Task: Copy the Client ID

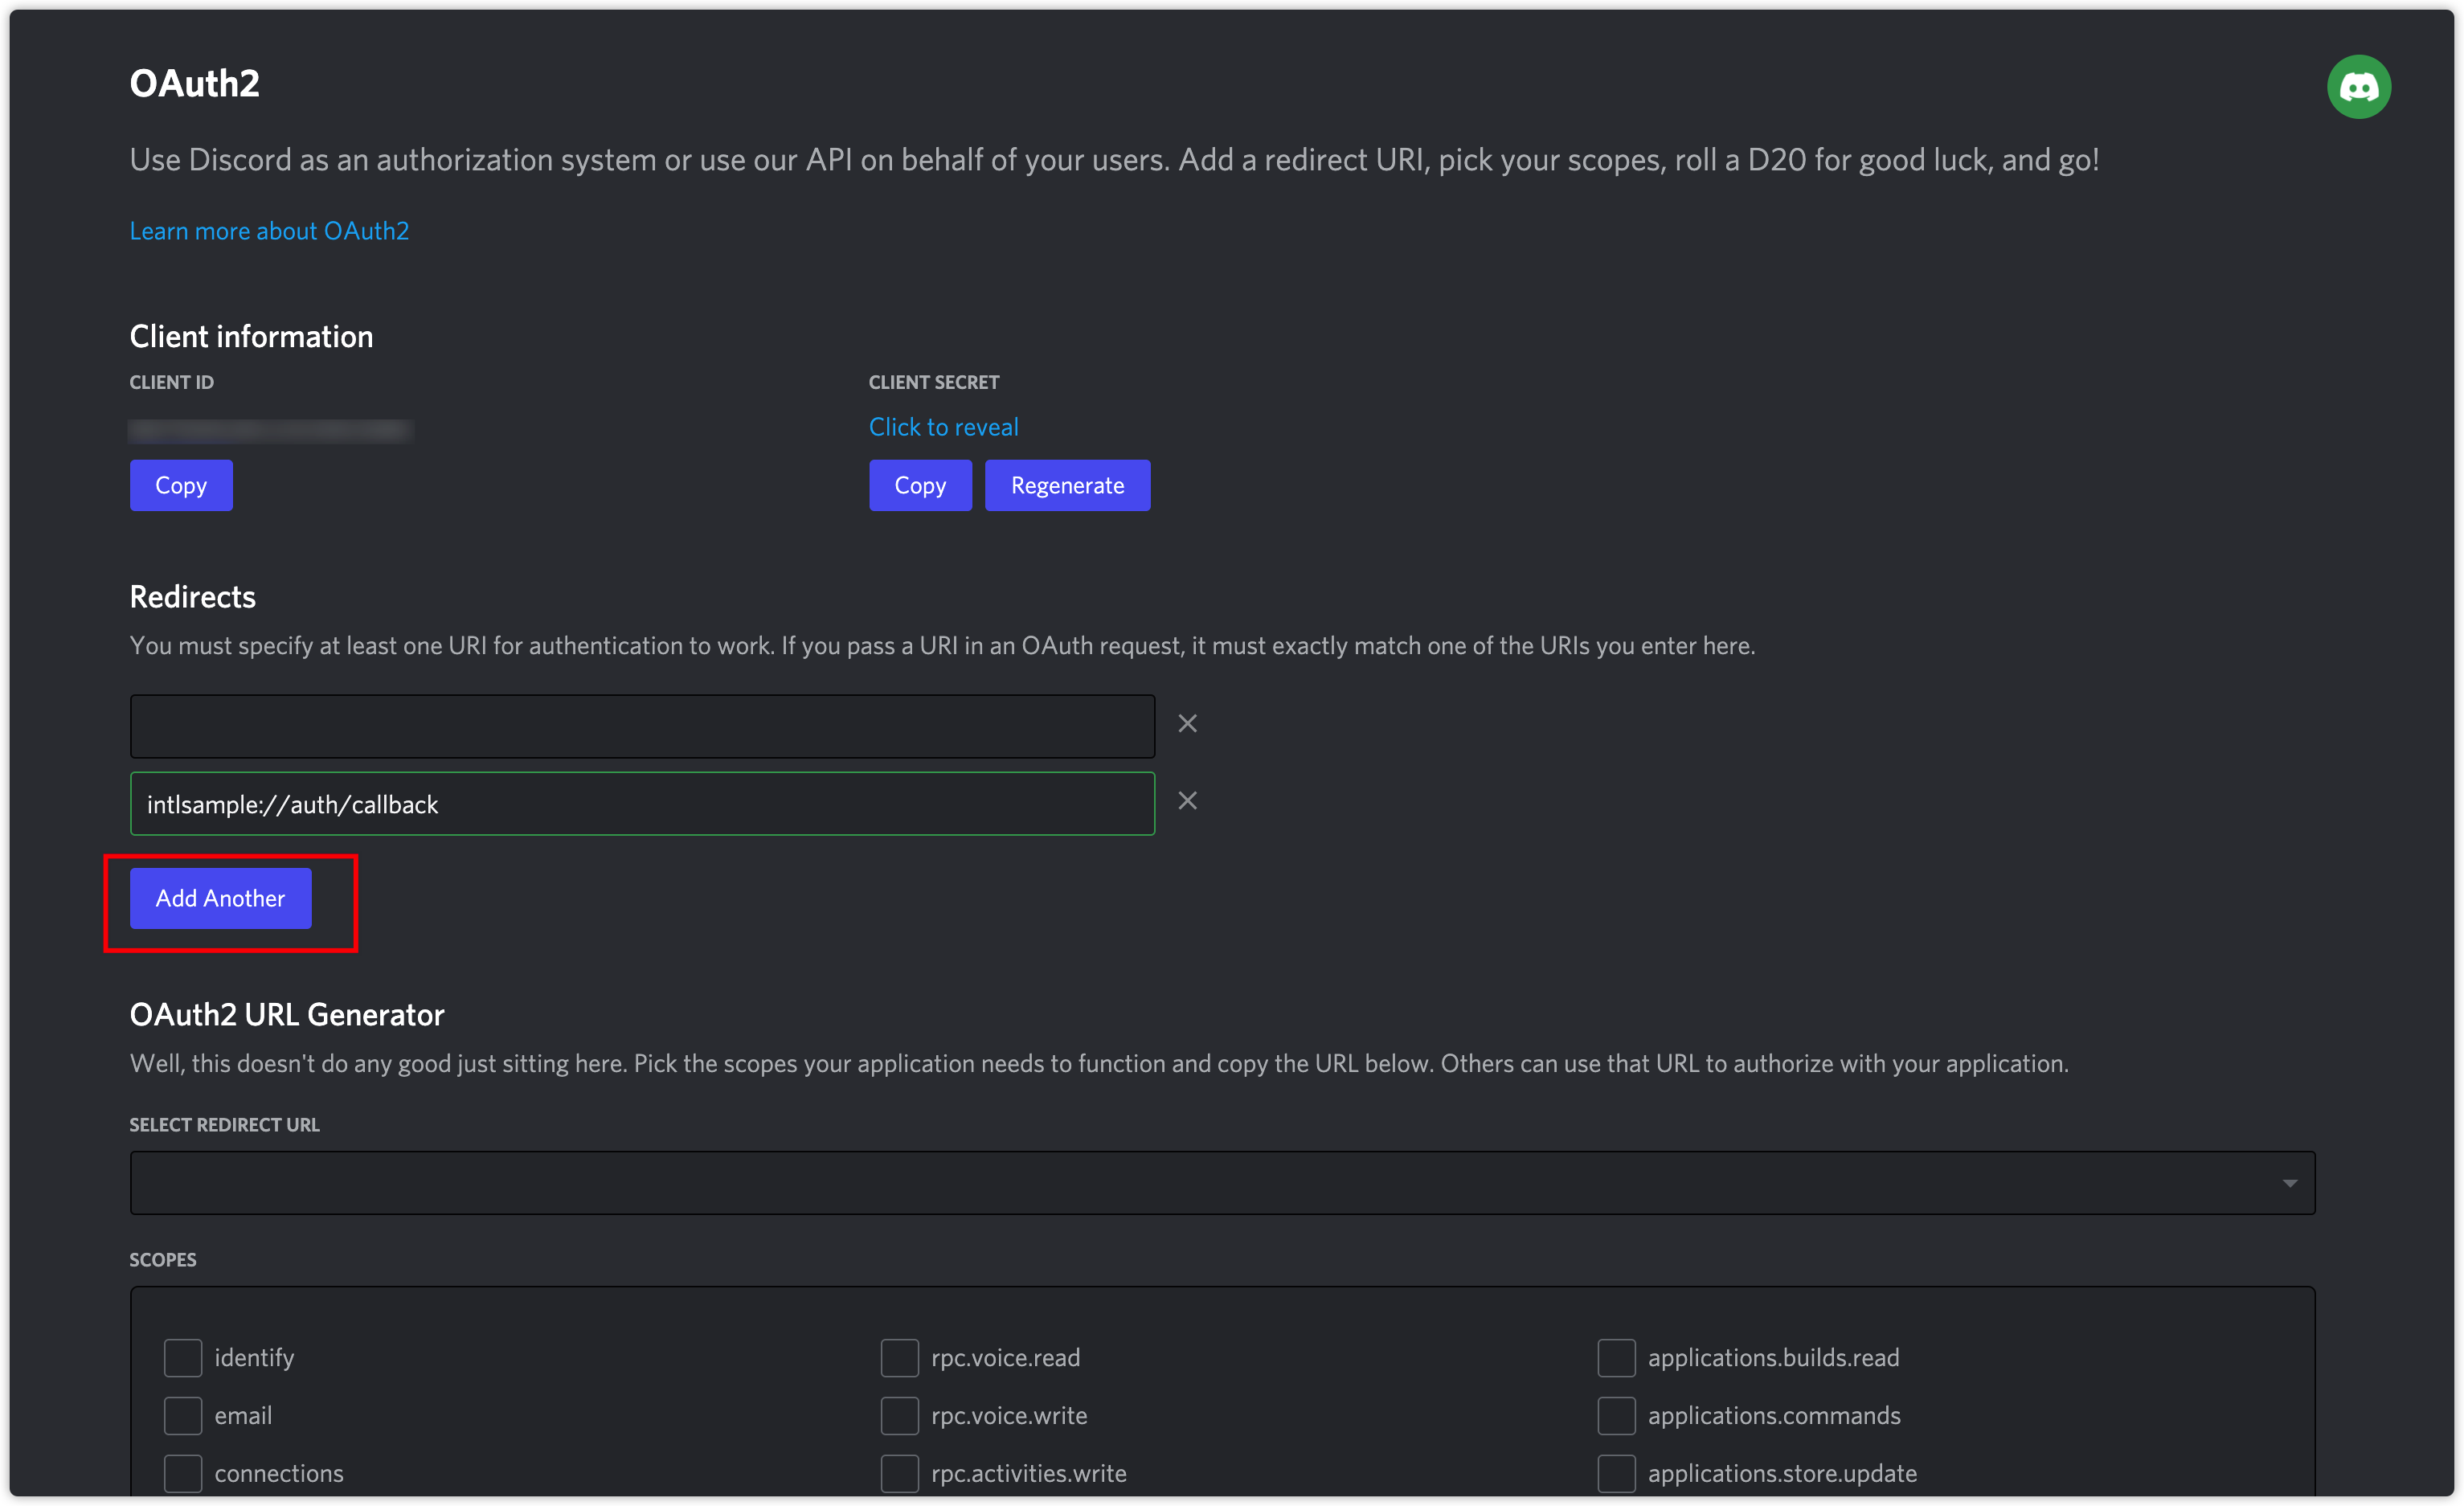Action: pyautogui.click(x=181, y=485)
